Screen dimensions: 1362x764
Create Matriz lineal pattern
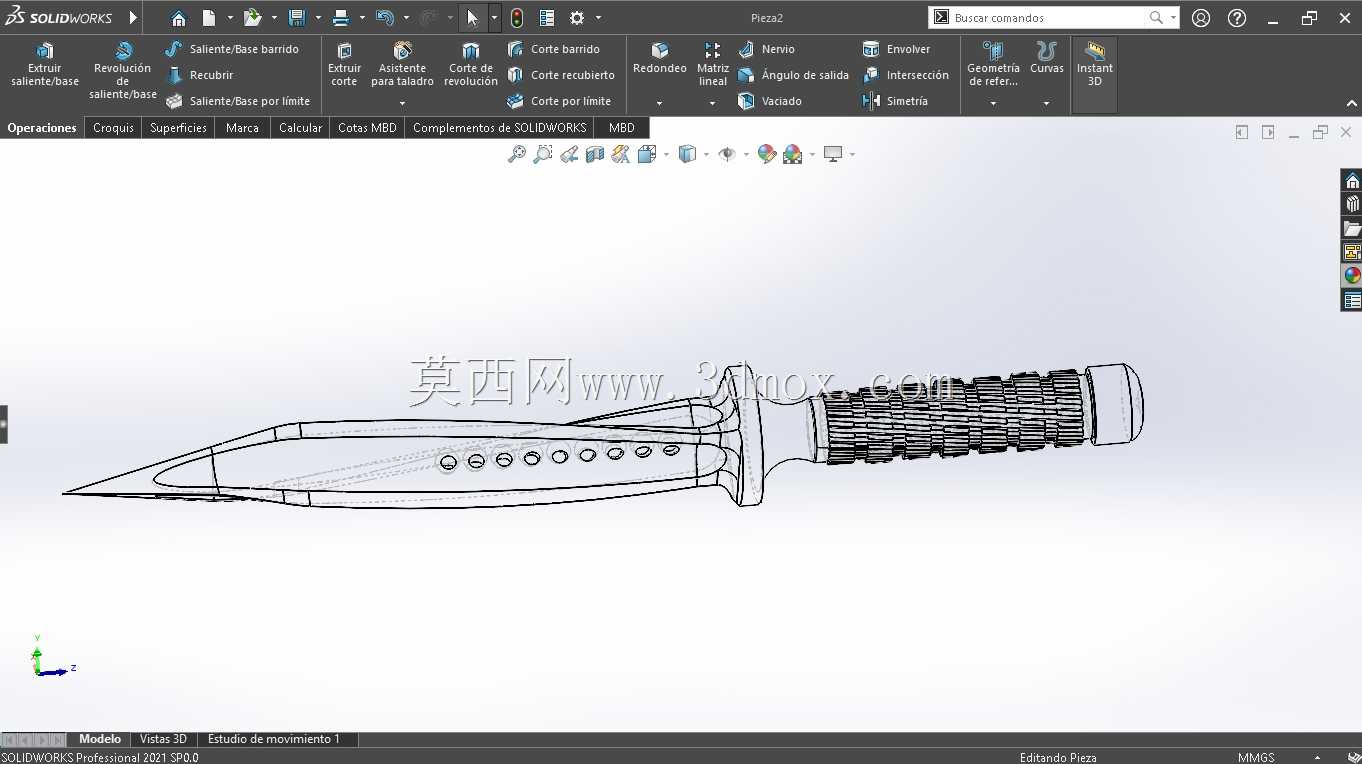pyautogui.click(x=713, y=65)
